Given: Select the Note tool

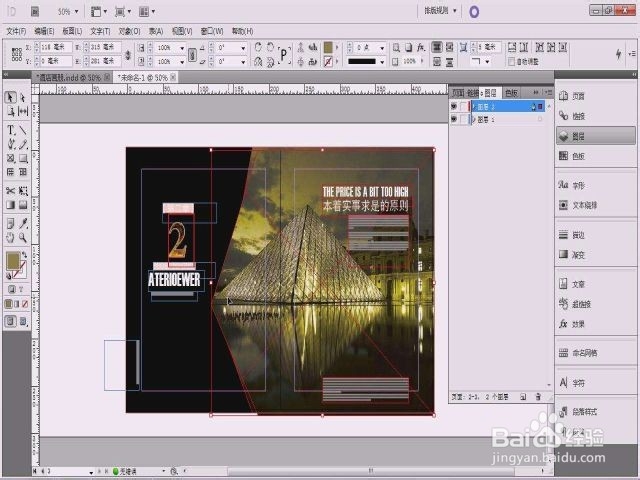Looking at the screenshot, I should click(x=11, y=223).
